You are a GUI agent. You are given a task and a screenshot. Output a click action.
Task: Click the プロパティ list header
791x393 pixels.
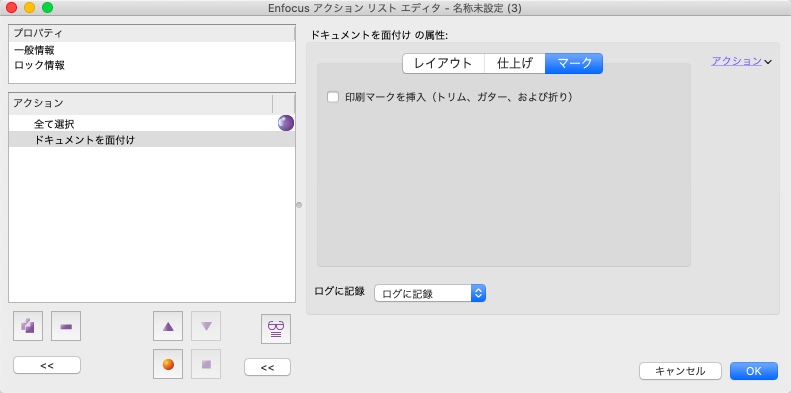pyautogui.click(x=152, y=33)
